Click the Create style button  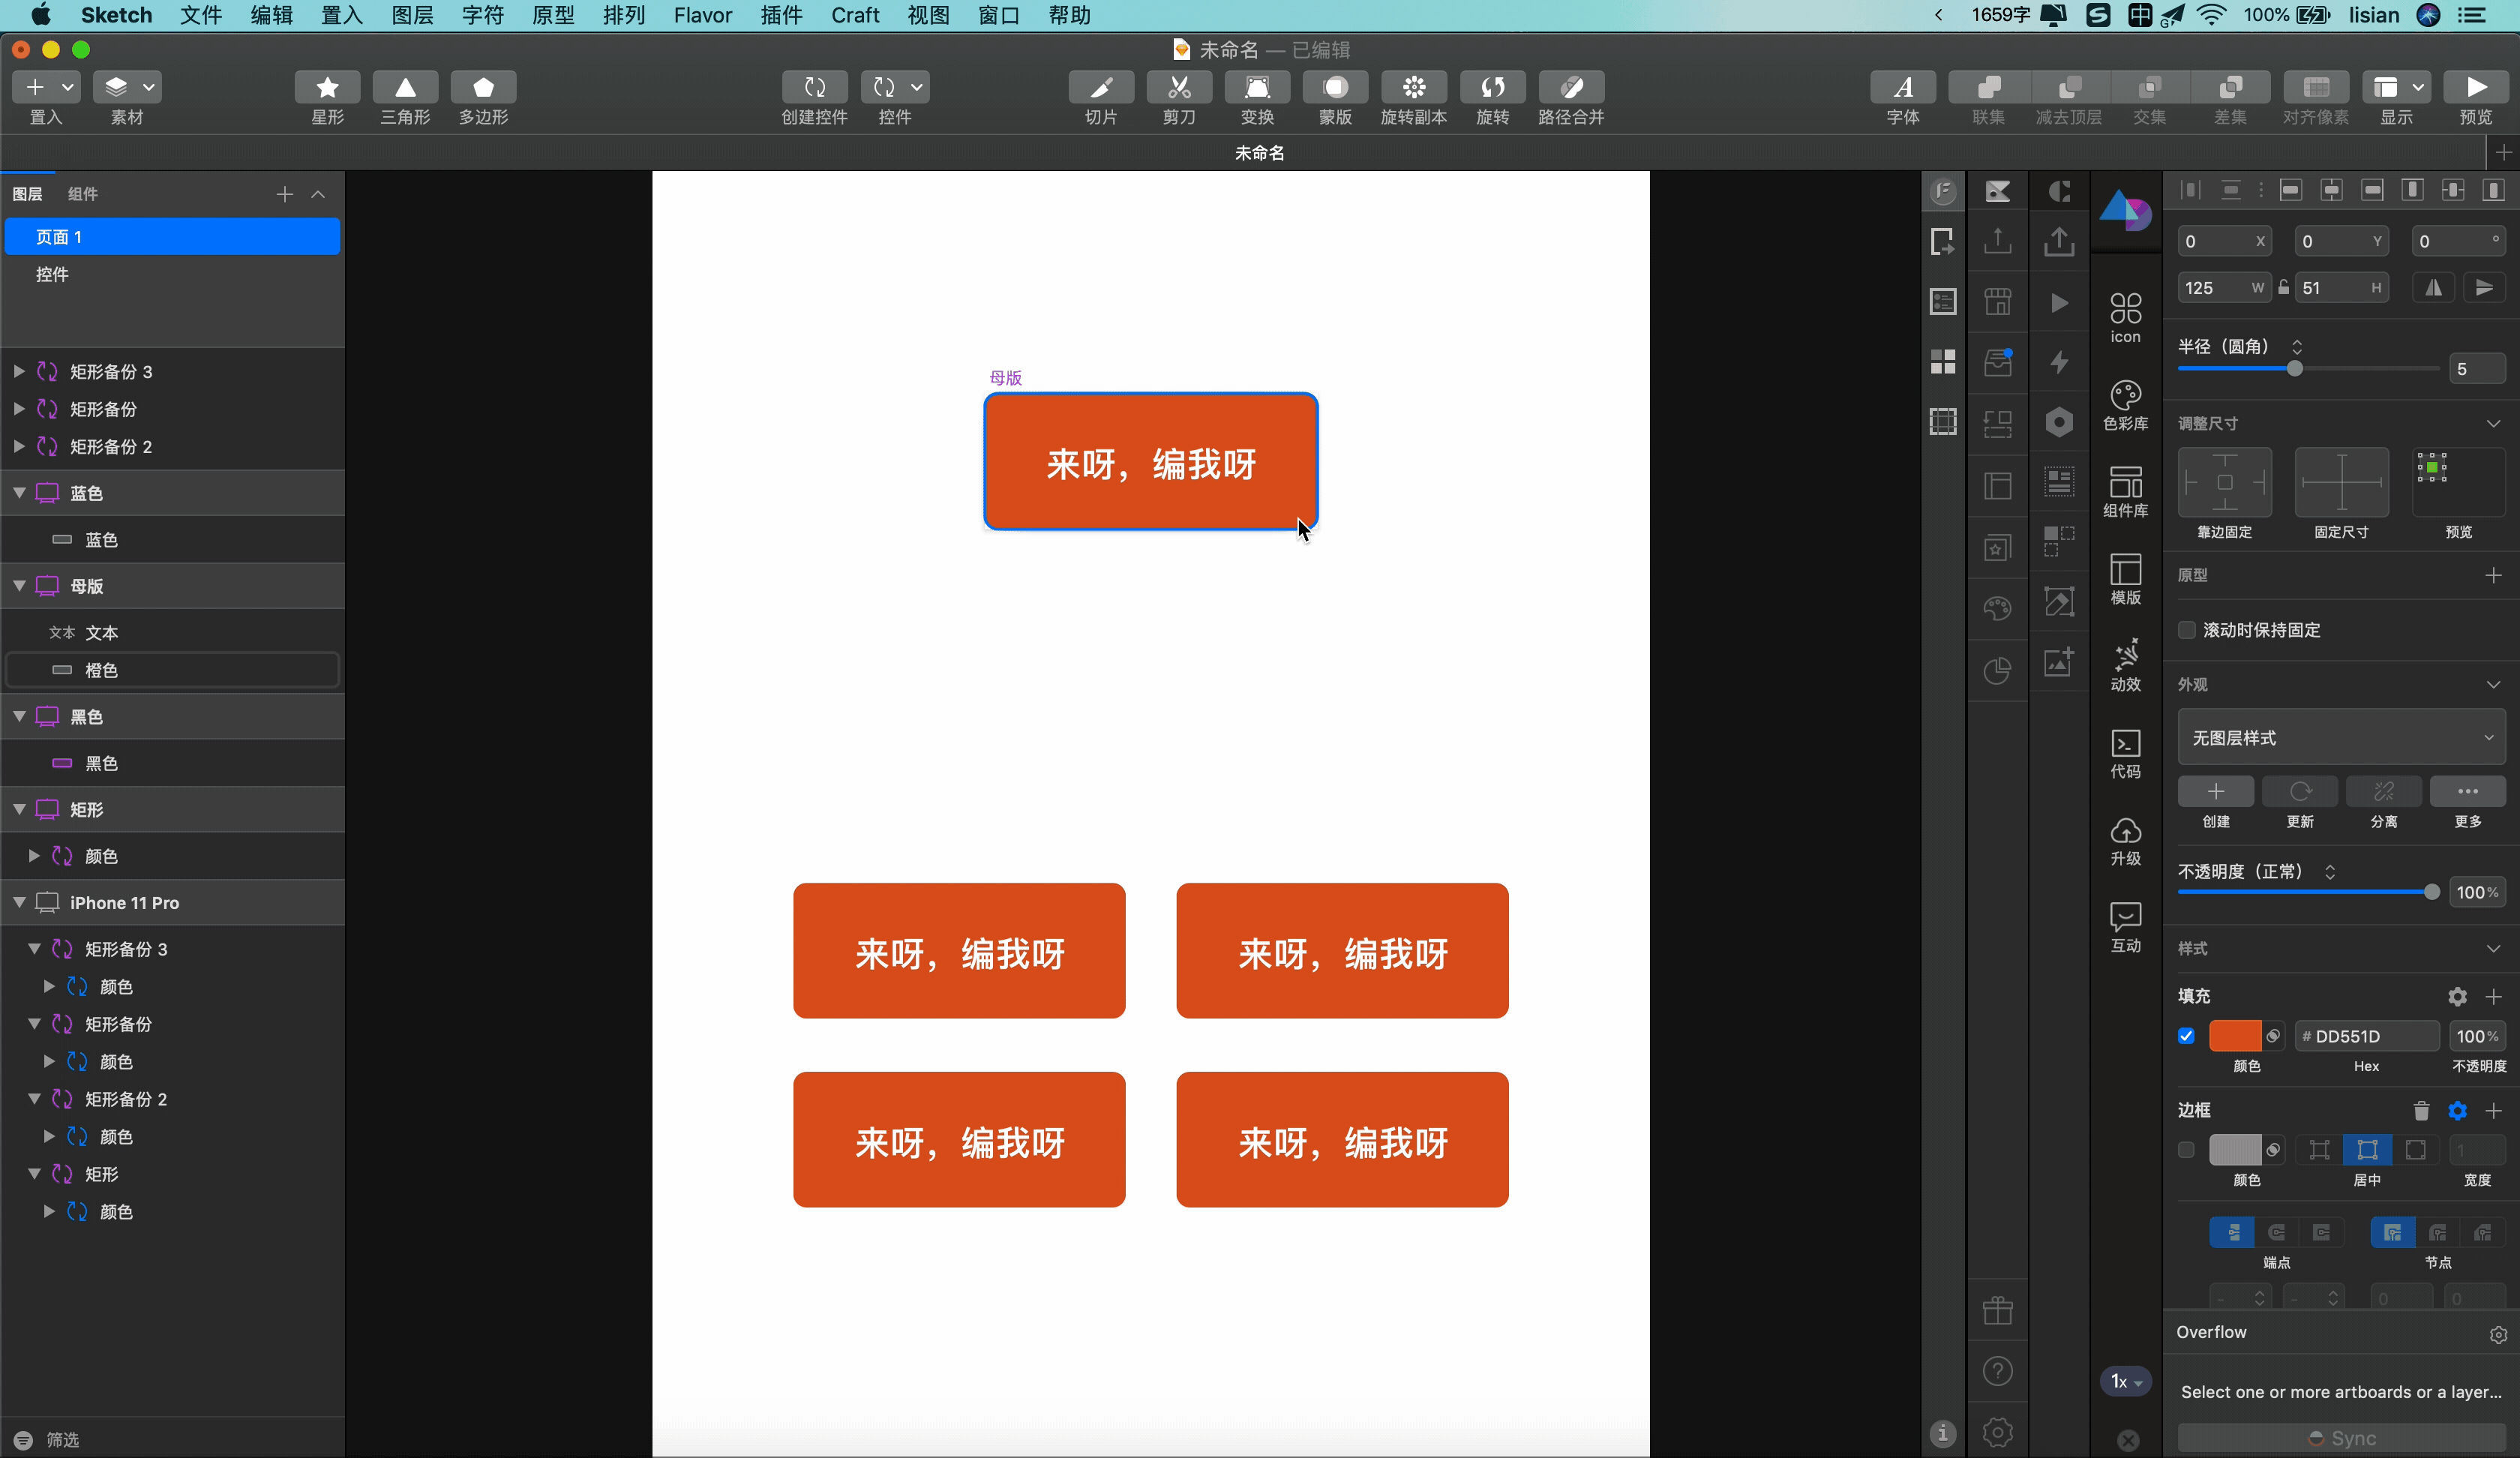pos(2215,792)
